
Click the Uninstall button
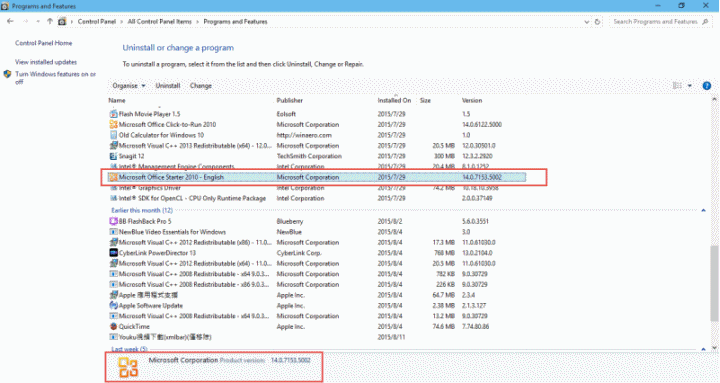tap(168, 86)
